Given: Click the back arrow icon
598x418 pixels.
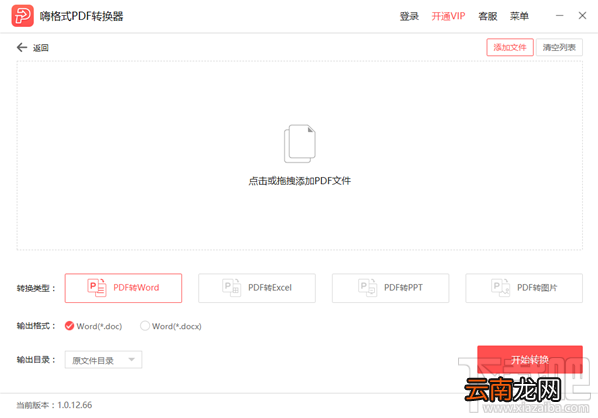Looking at the screenshot, I should pos(22,47).
